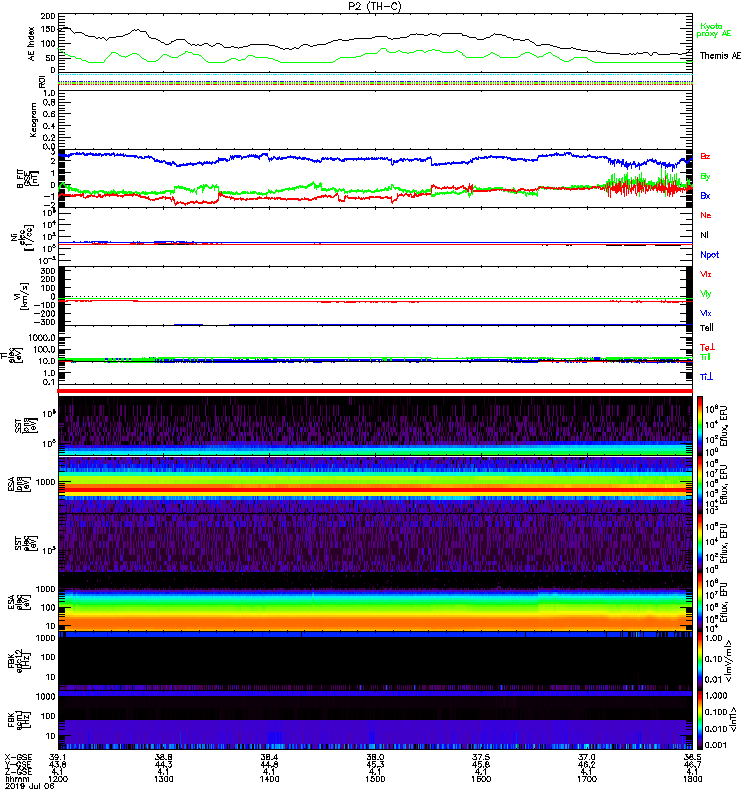This screenshot has width=750, height=800.
Task: Select the green By legend label
Action: coord(705,176)
